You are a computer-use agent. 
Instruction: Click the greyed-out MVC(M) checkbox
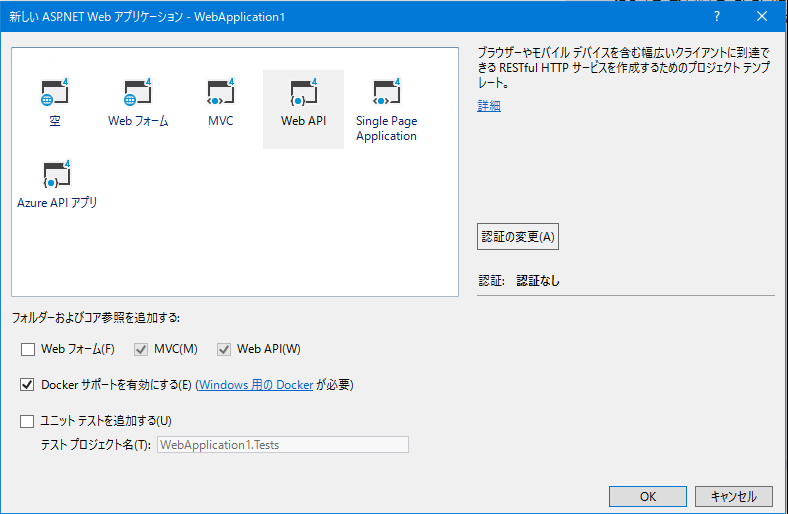pos(141,349)
